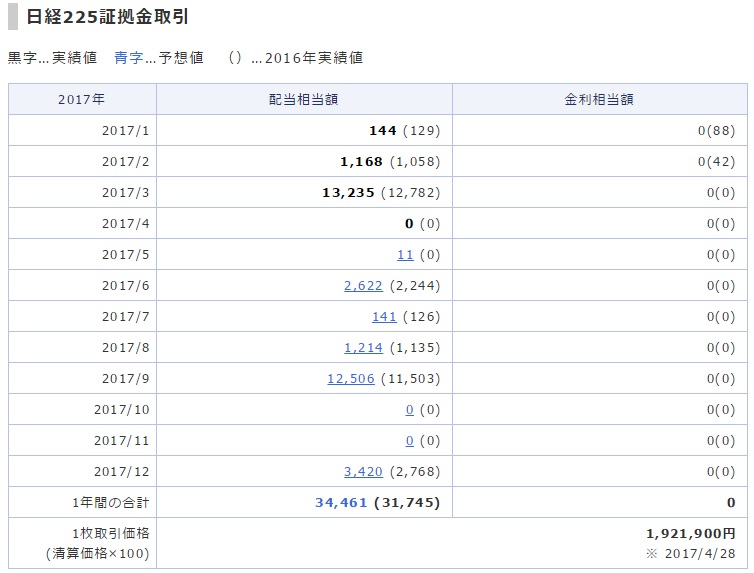Open the 2017/7 forecast link 141
This screenshot has height=573, width=754.
pyautogui.click(x=384, y=317)
